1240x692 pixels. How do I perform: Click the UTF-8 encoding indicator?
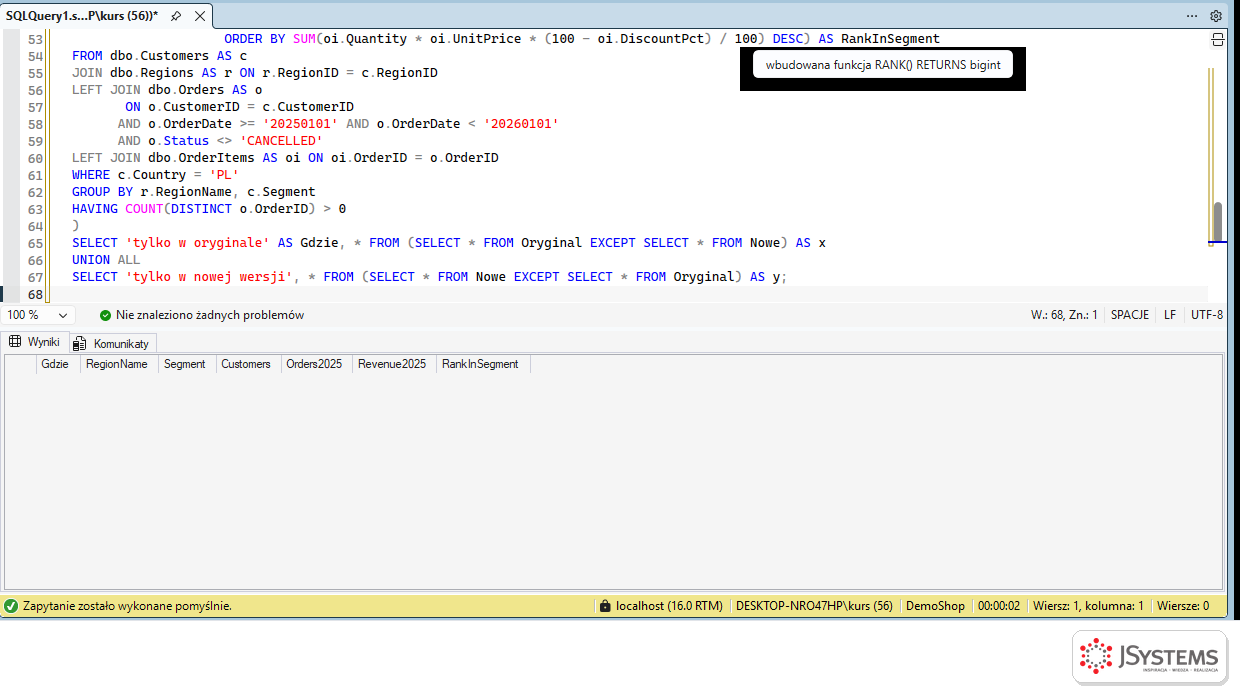point(1206,315)
